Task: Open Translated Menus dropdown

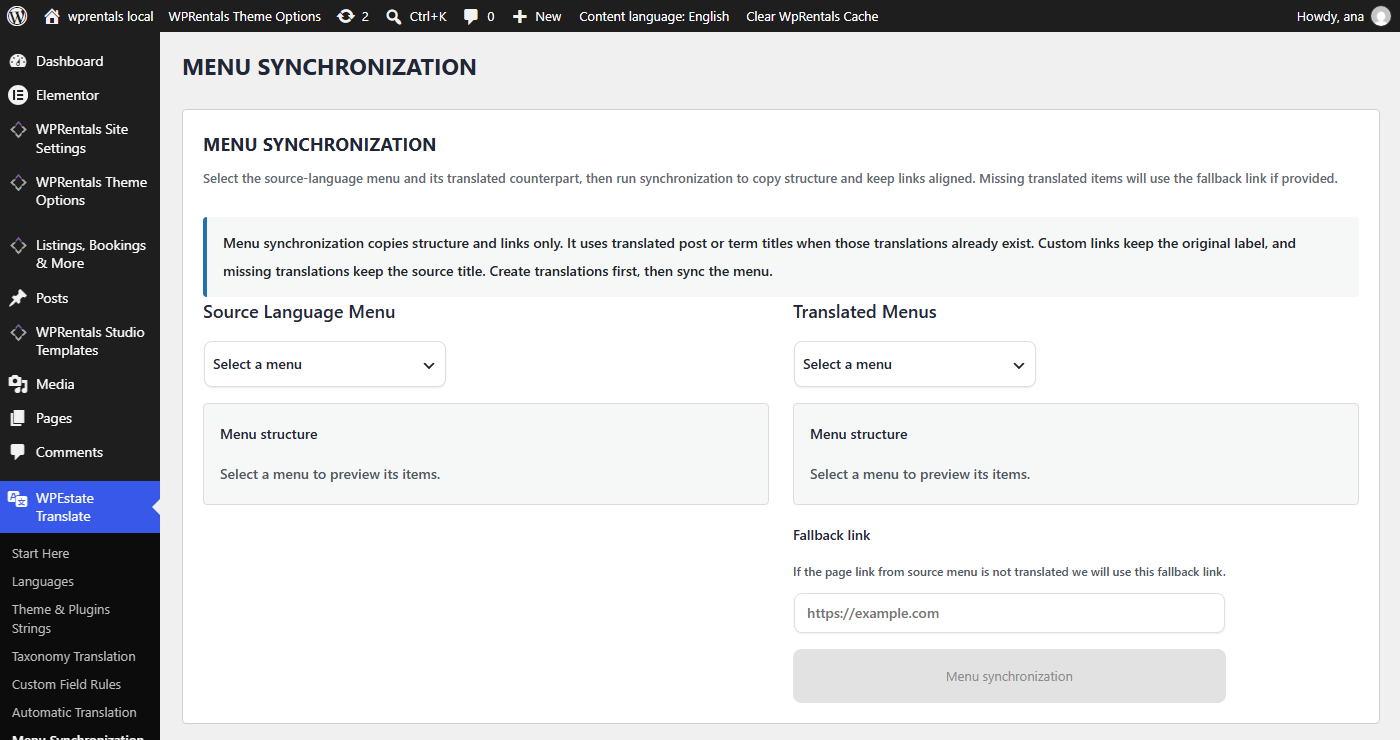Action: point(915,364)
